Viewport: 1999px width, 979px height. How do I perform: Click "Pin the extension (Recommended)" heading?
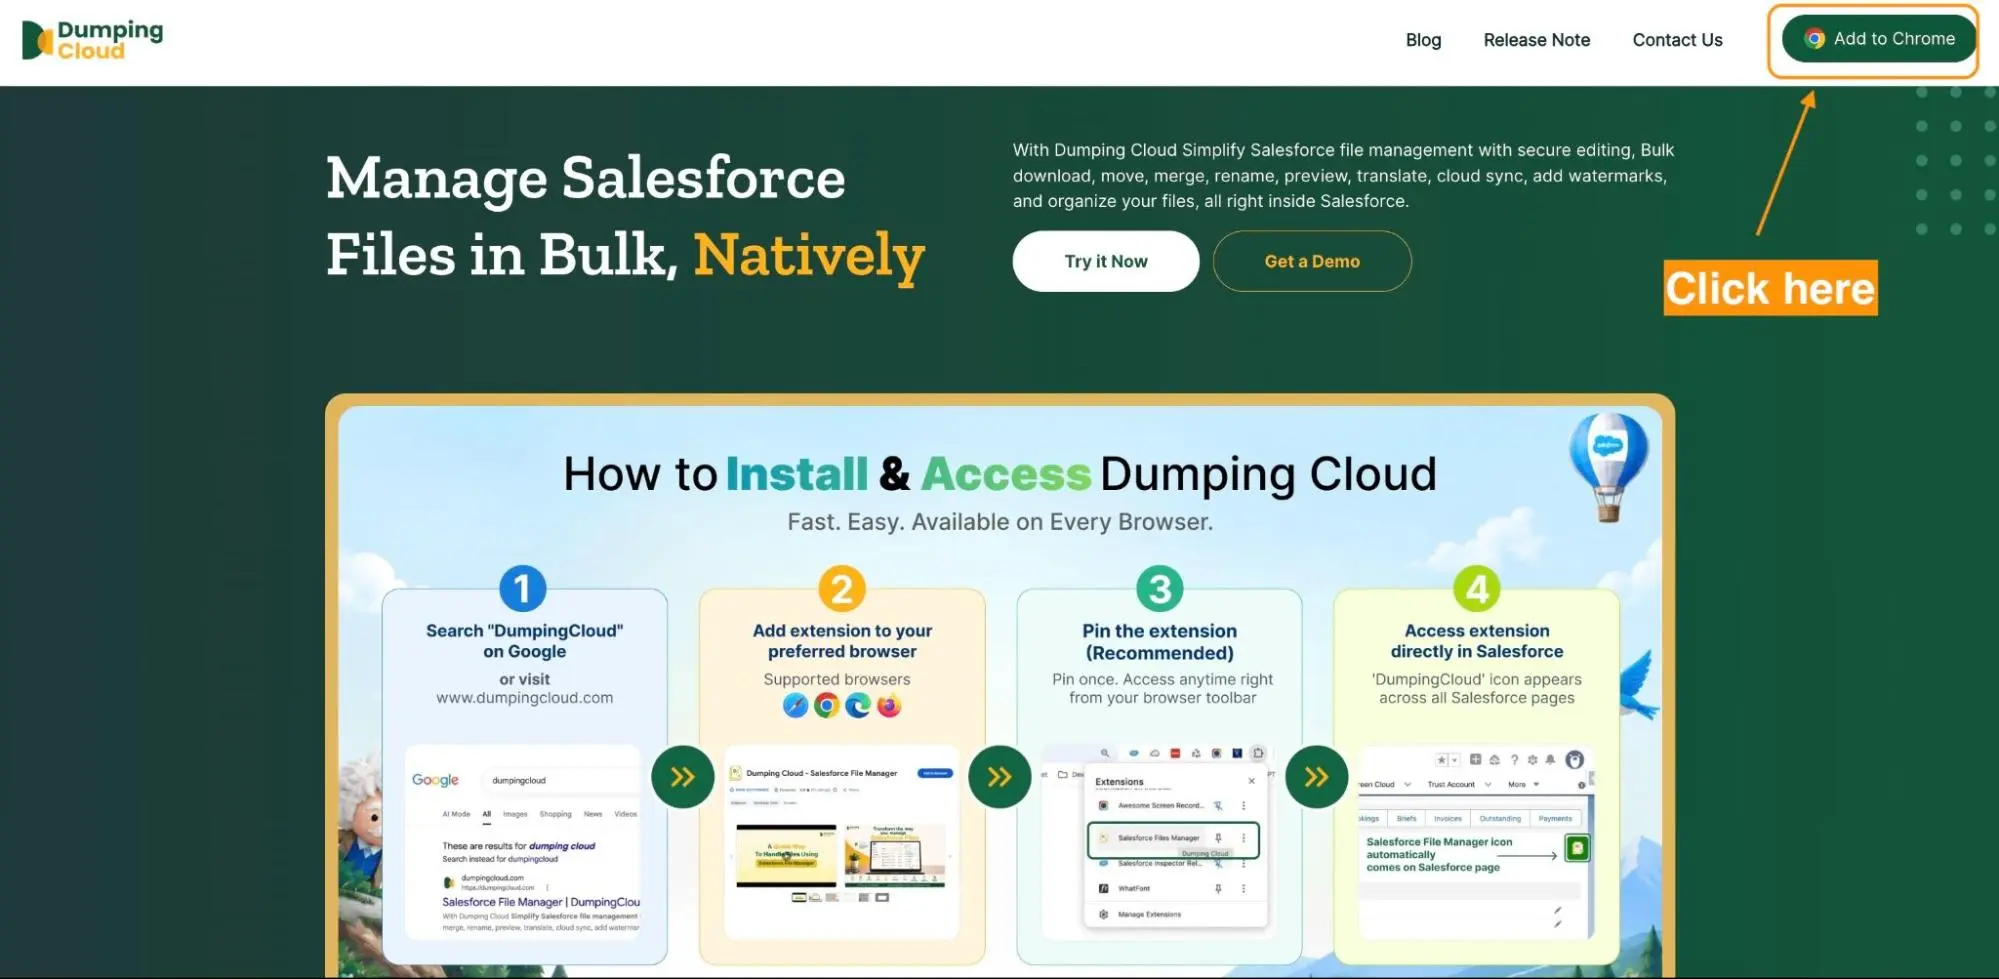click(x=1159, y=642)
